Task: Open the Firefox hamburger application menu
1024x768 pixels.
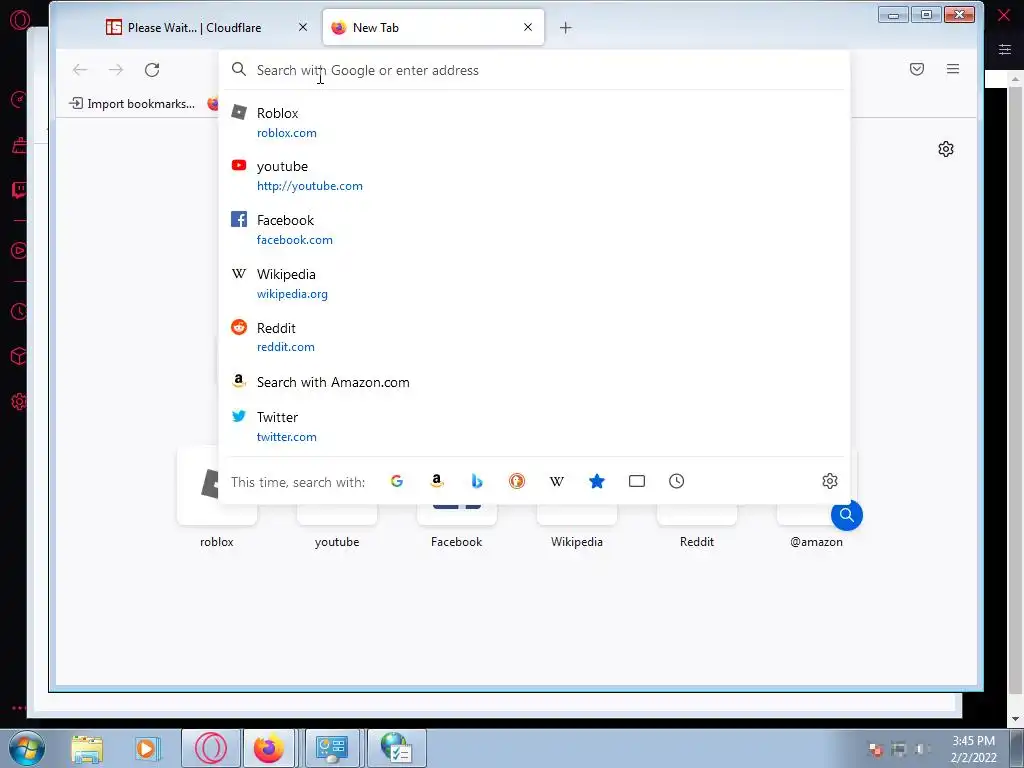Action: [x=953, y=69]
